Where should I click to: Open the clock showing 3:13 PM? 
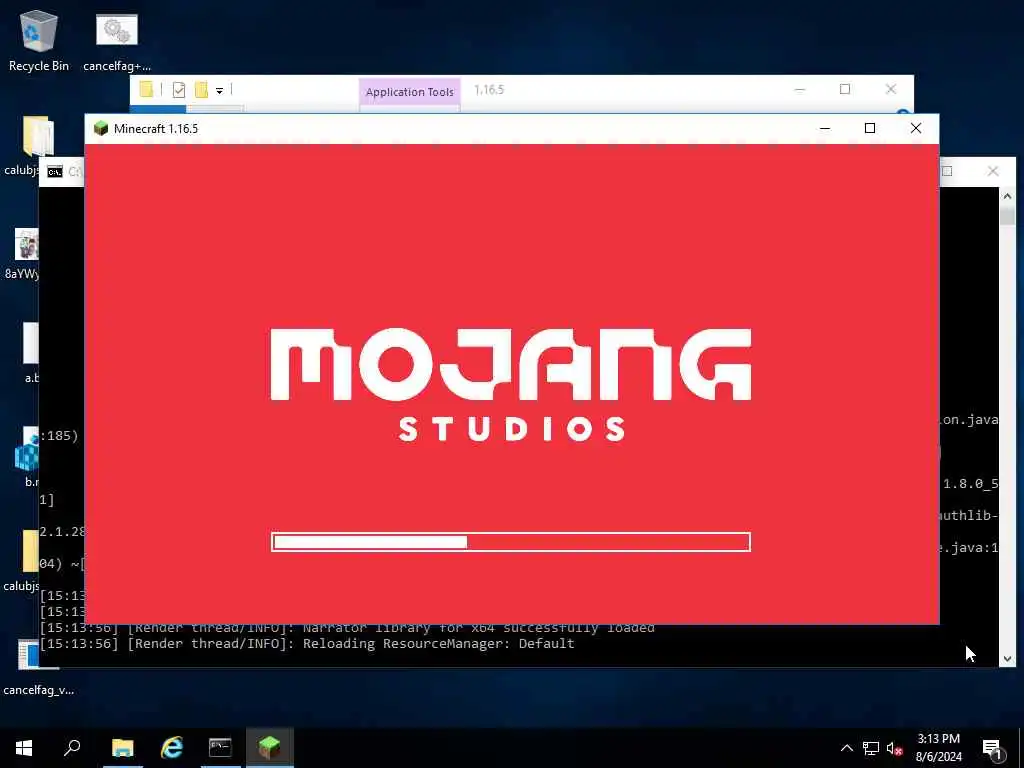pyautogui.click(x=938, y=748)
